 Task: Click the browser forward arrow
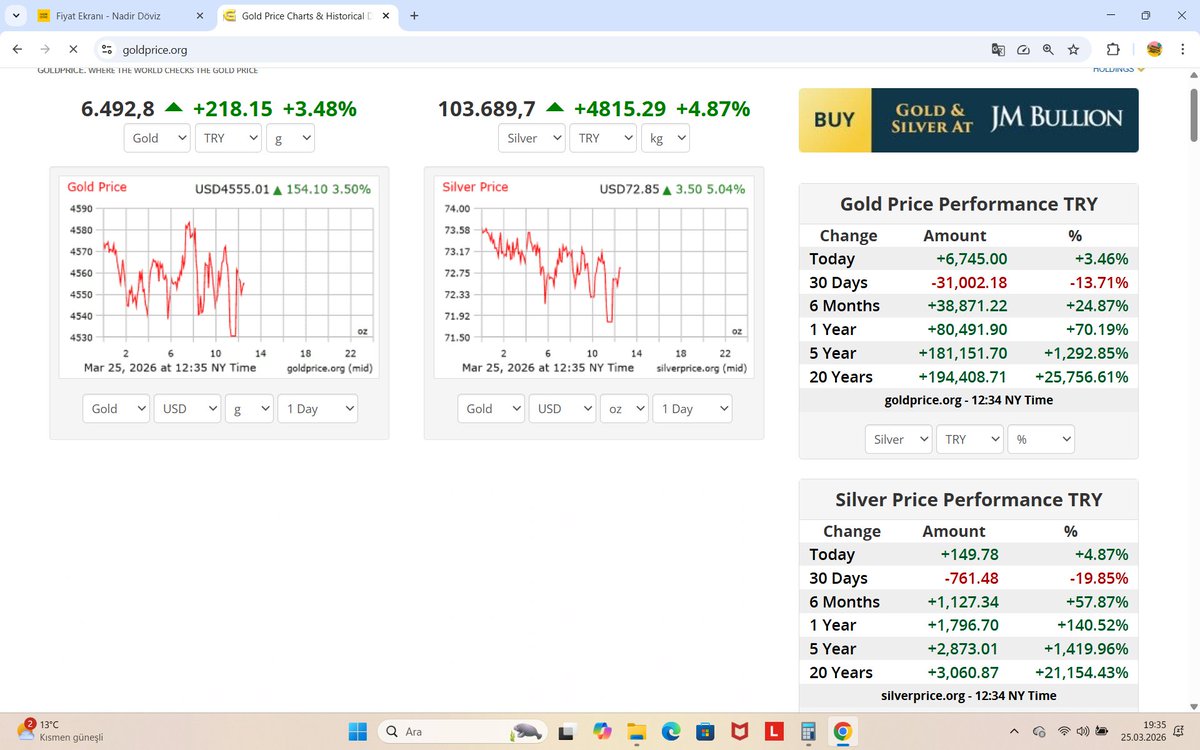point(46,49)
